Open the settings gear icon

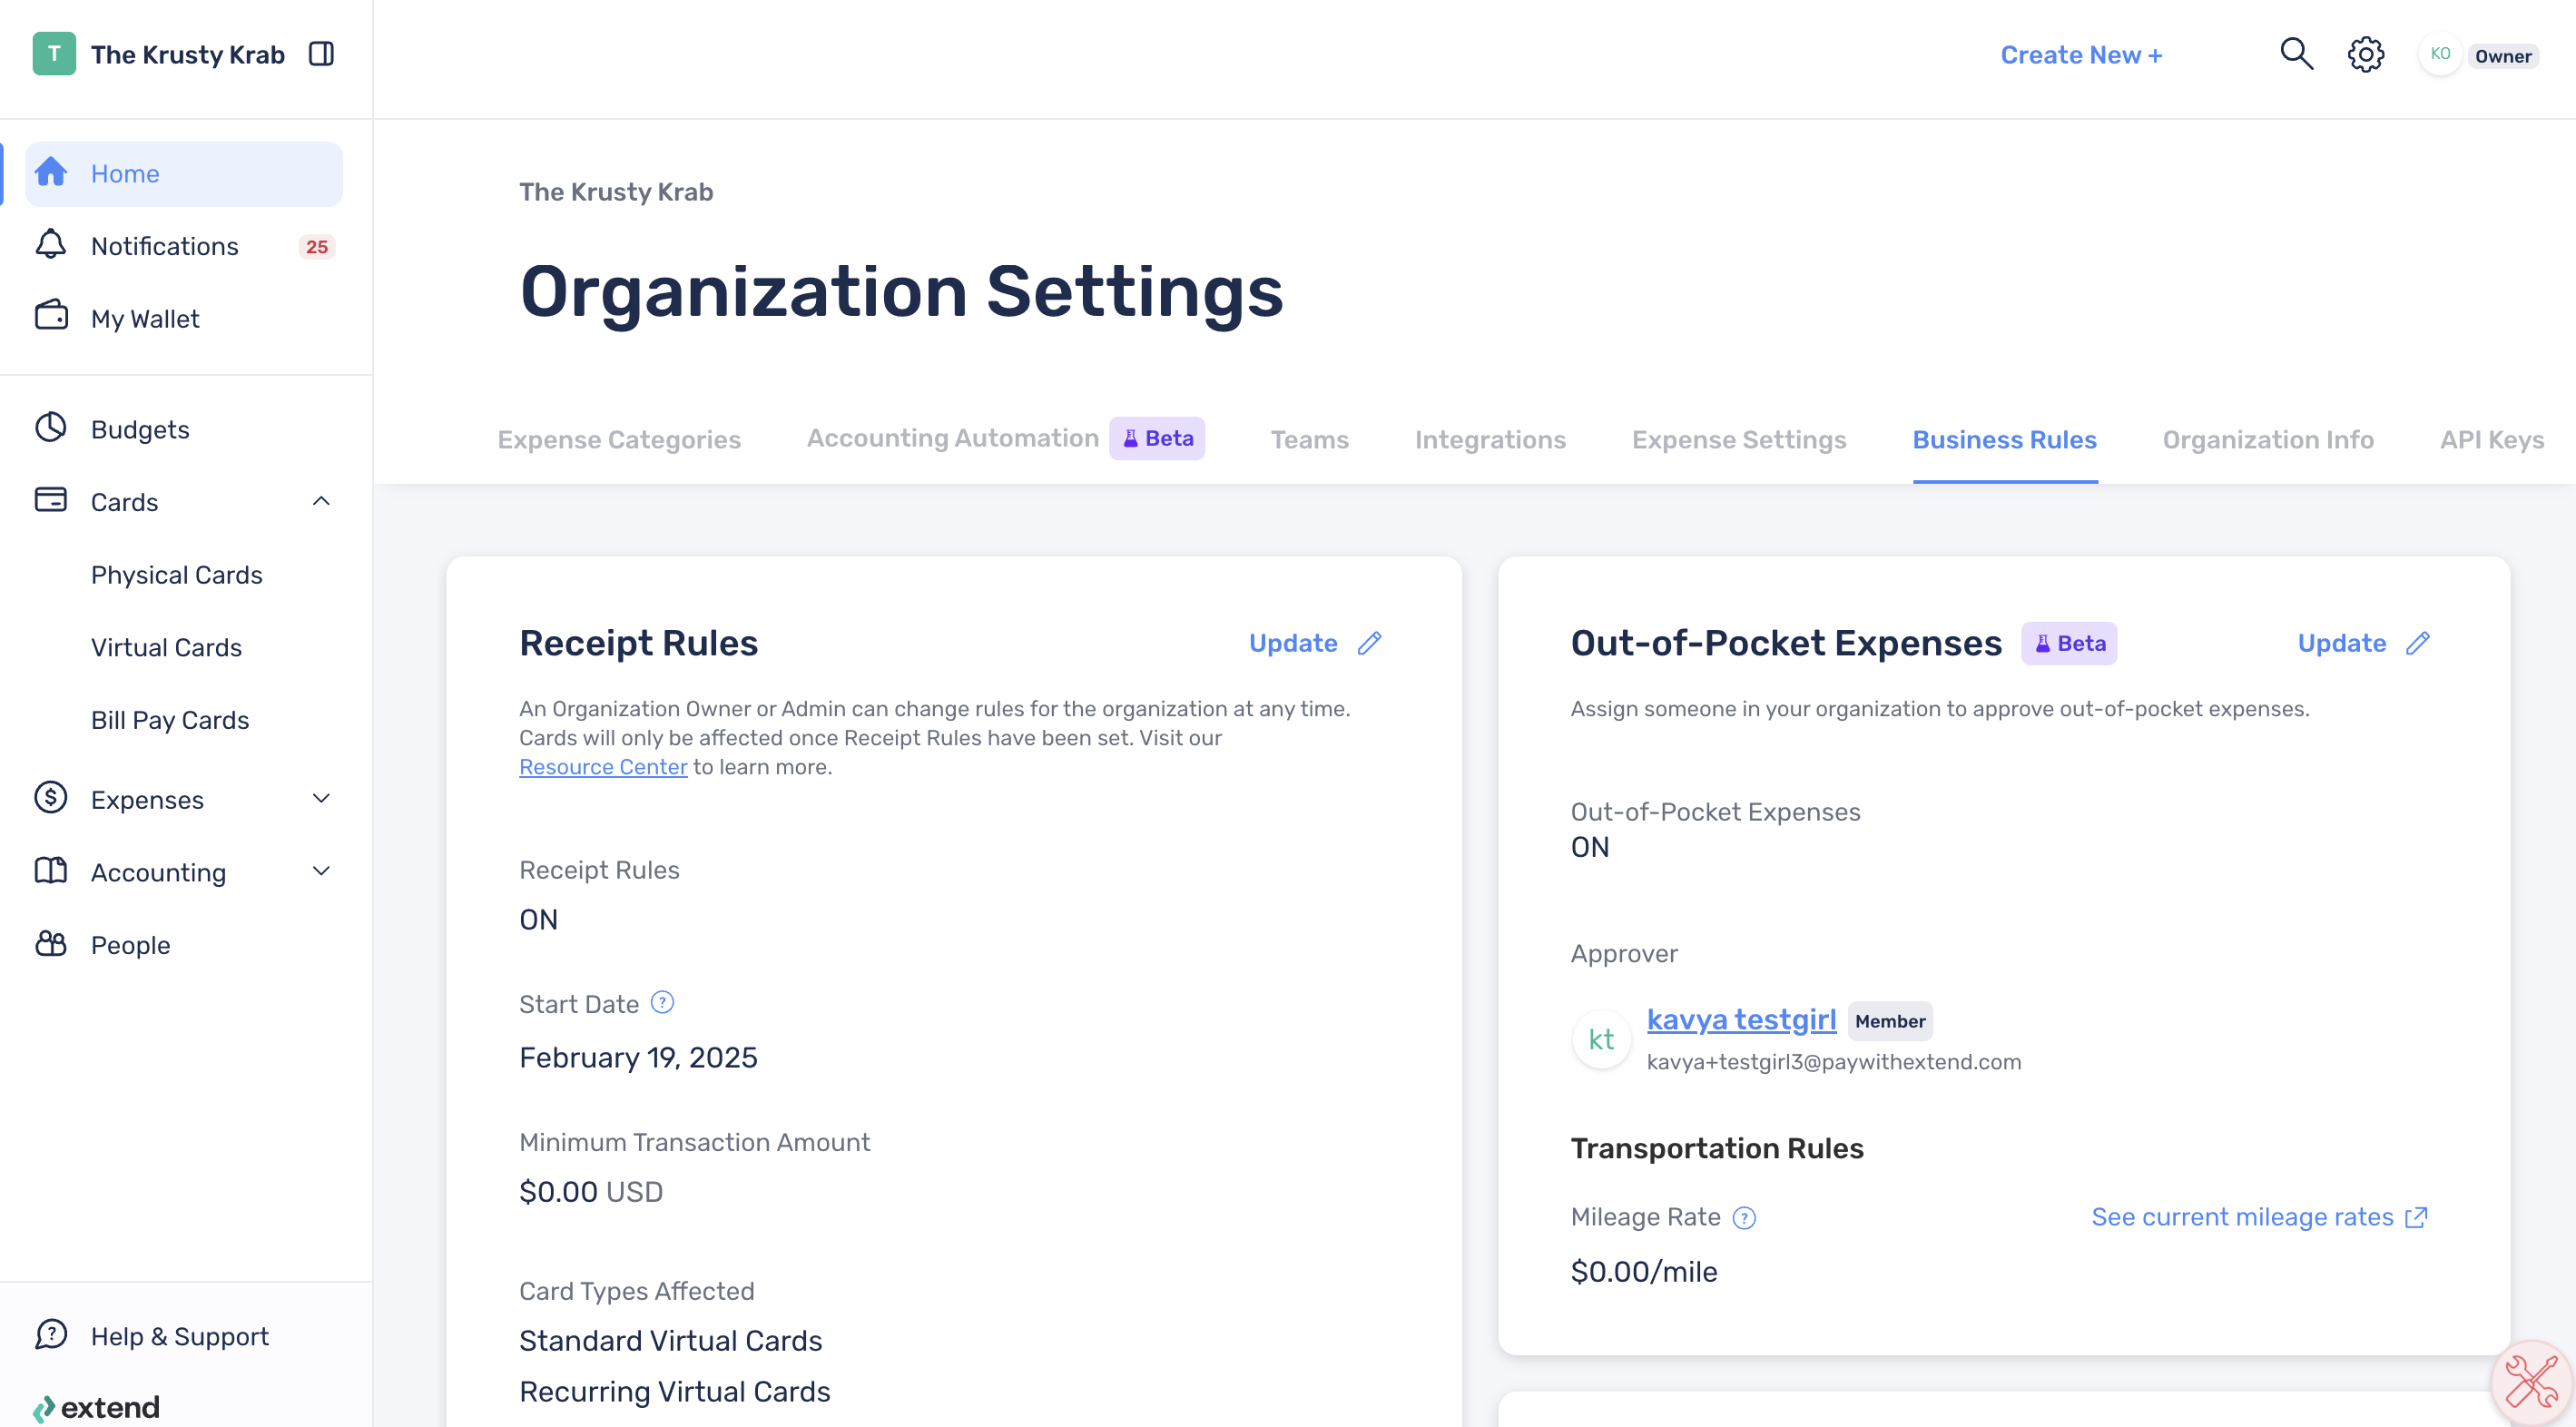tap(2366, 54)
